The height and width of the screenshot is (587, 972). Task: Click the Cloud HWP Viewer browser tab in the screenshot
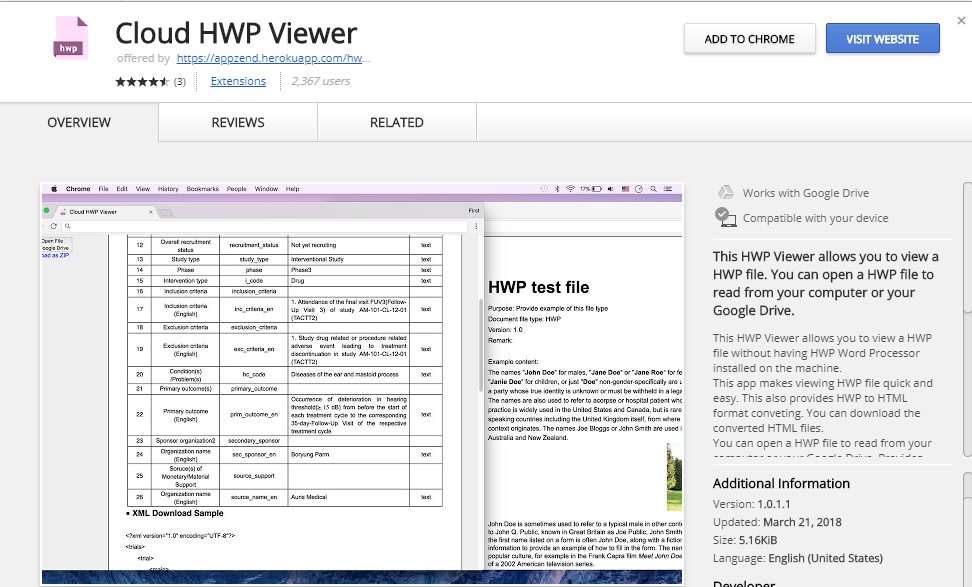point(105,212)
